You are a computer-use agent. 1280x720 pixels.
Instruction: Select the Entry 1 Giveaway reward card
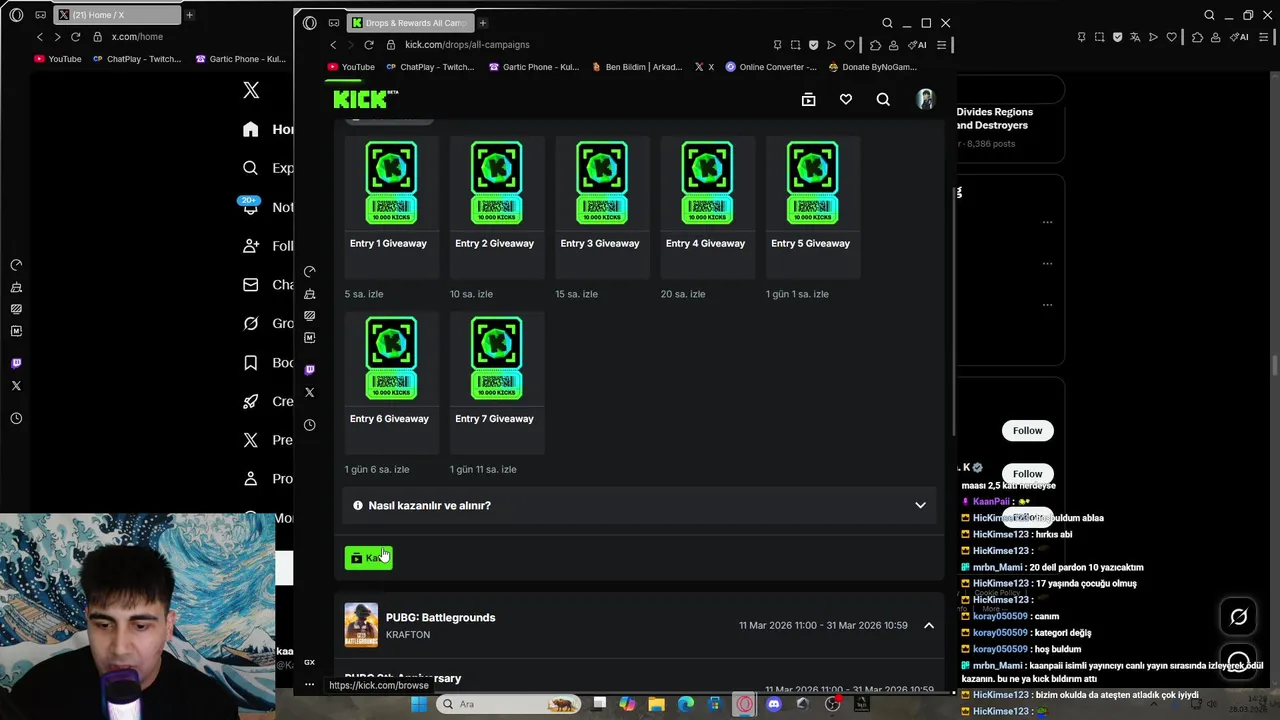tap(391, 207)
